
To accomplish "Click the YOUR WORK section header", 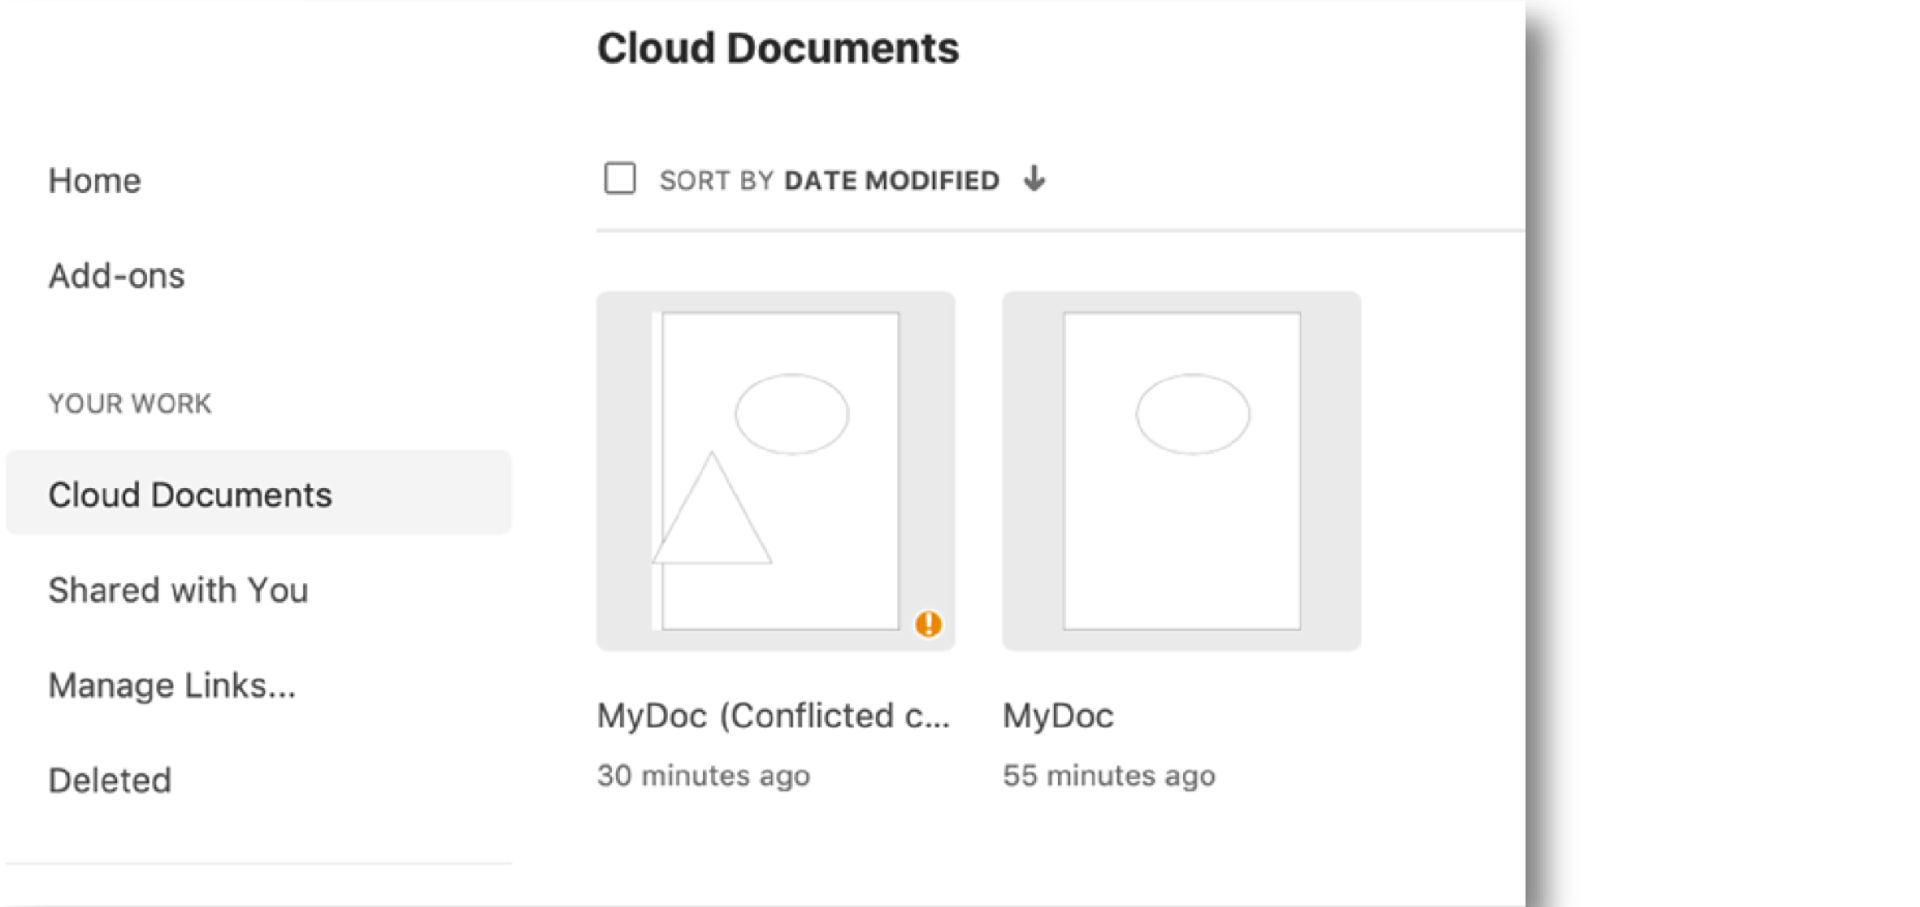I will 130,403.
